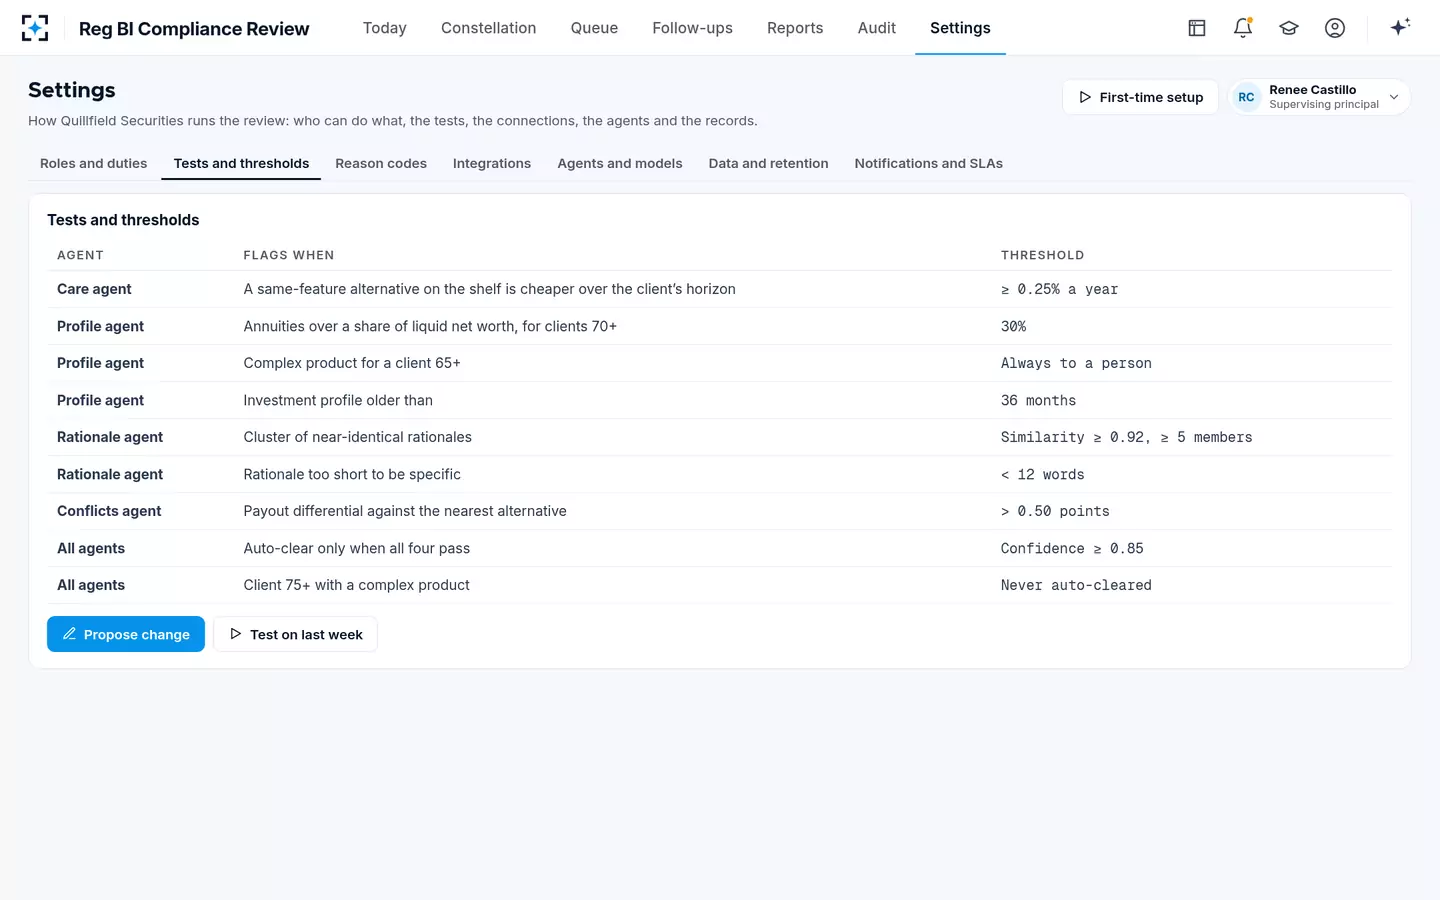This screenshot has height=900, width=1440.
Task: Run Test on last week button
Action: (x=296, y=634)
